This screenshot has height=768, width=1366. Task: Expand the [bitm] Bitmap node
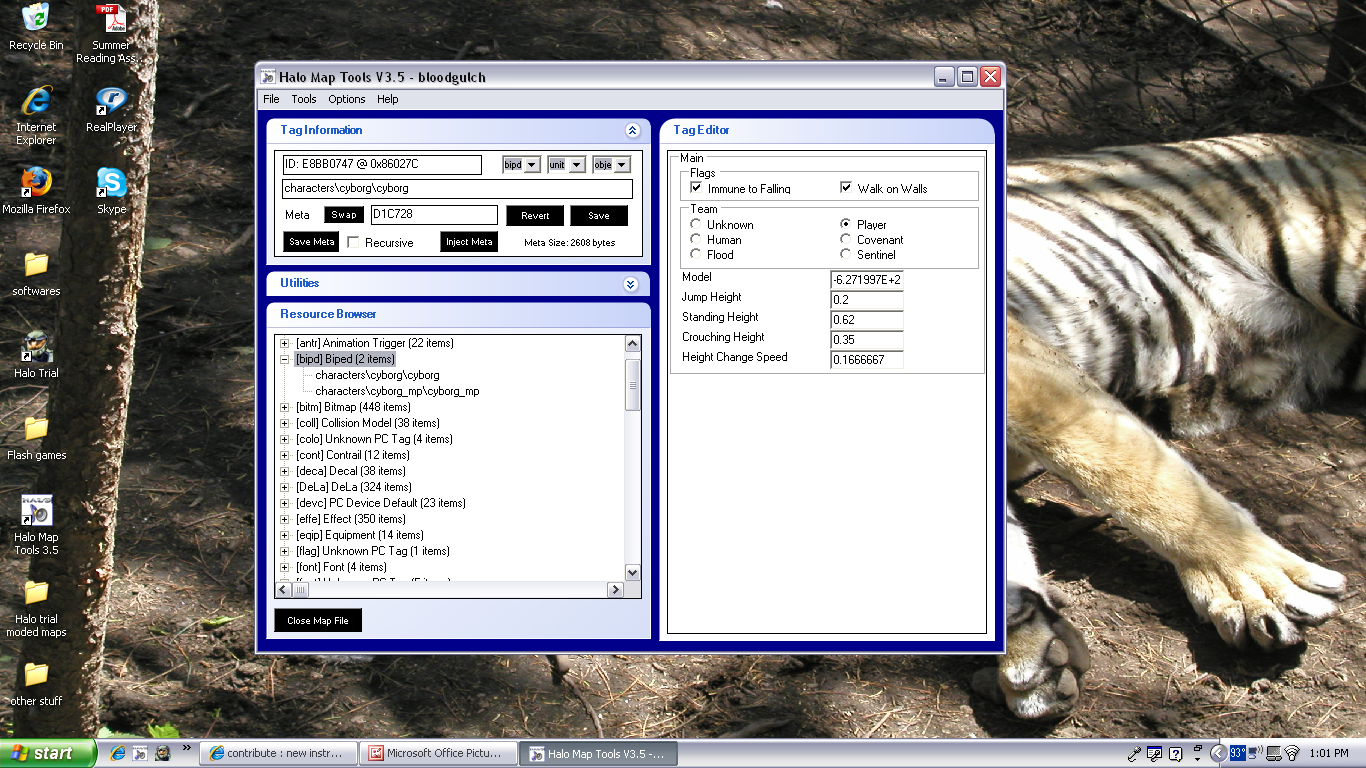pyautogui.click(x=285, y=407)
